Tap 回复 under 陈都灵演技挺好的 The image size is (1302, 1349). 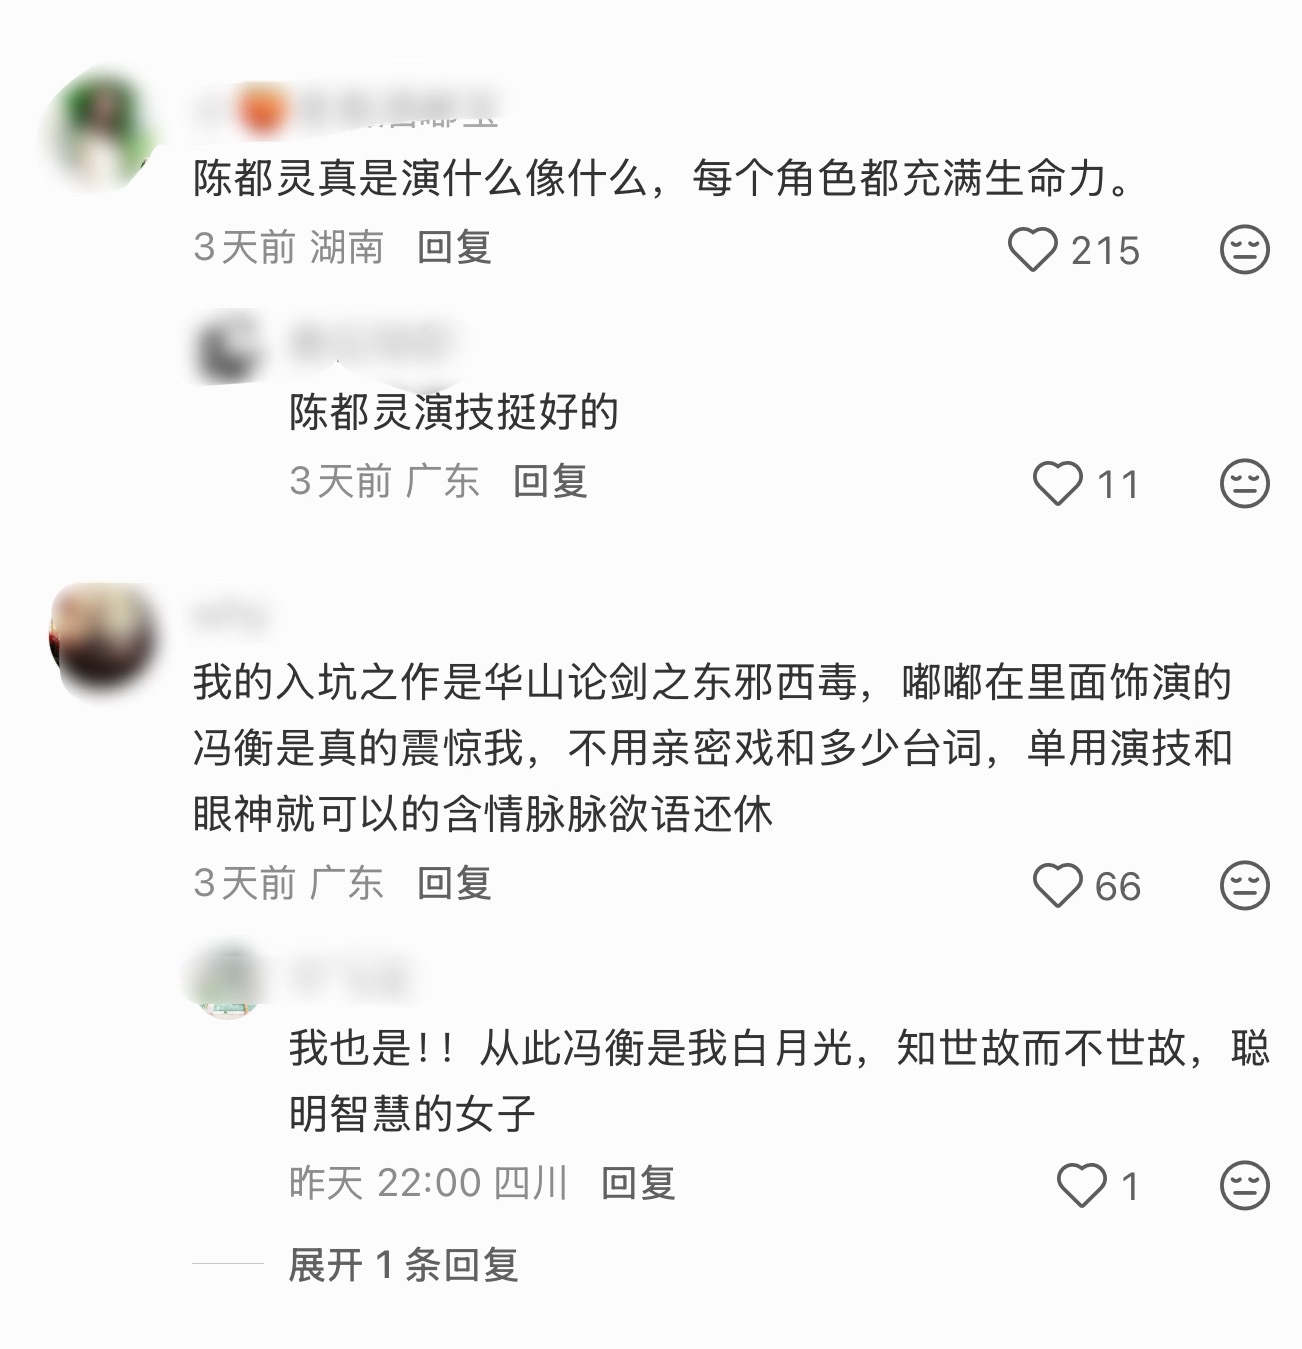(550, 481)
